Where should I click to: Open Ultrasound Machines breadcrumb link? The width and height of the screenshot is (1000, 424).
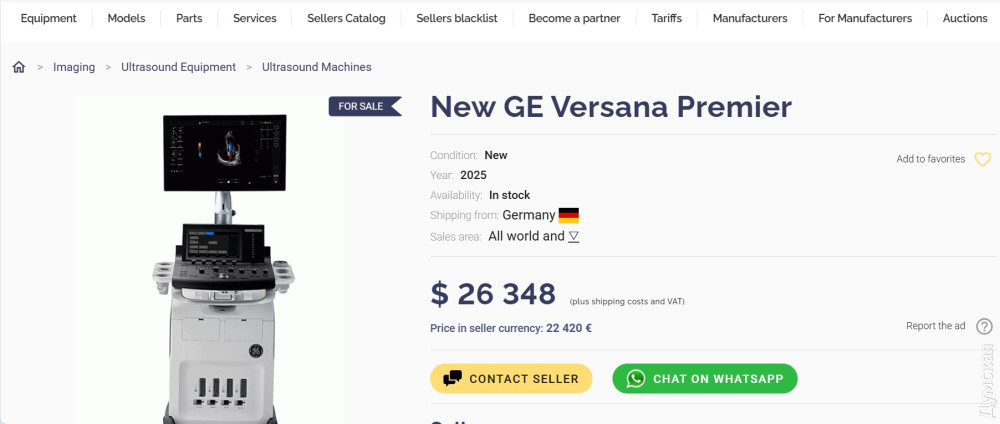click(316, 67)
